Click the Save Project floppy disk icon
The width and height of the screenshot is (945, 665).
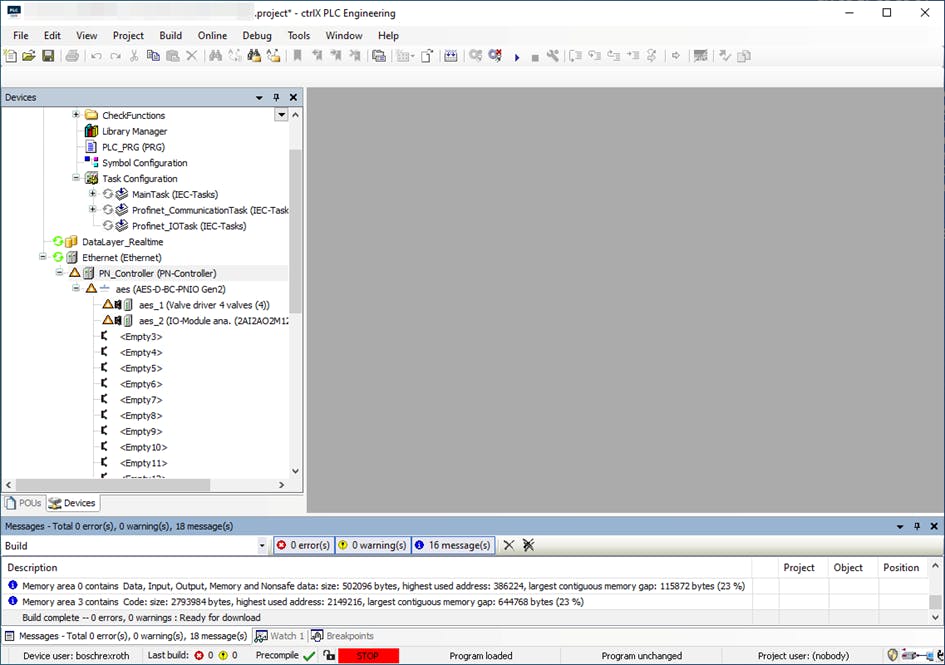point(48,56)
